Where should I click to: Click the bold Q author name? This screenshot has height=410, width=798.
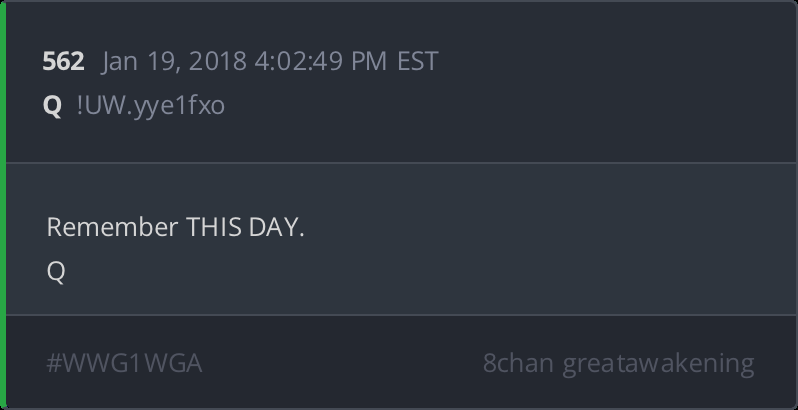[53, 105]
